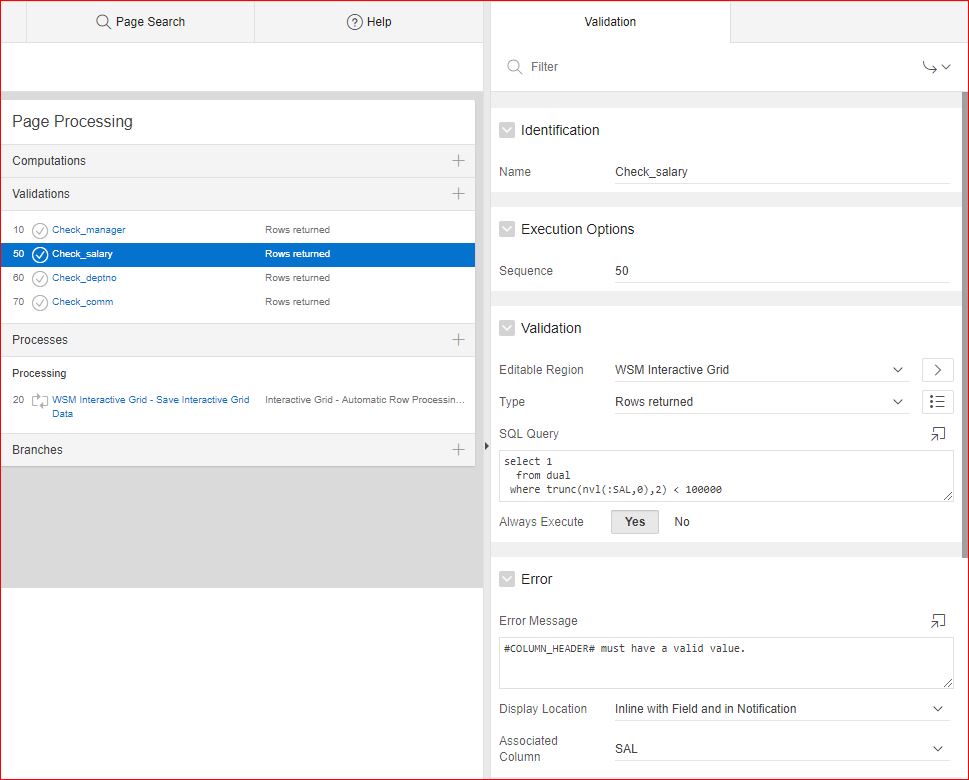969x780 pixels.
Task: Set Always Execute to No
Action: pyautogui.click(x=682, y=522)
